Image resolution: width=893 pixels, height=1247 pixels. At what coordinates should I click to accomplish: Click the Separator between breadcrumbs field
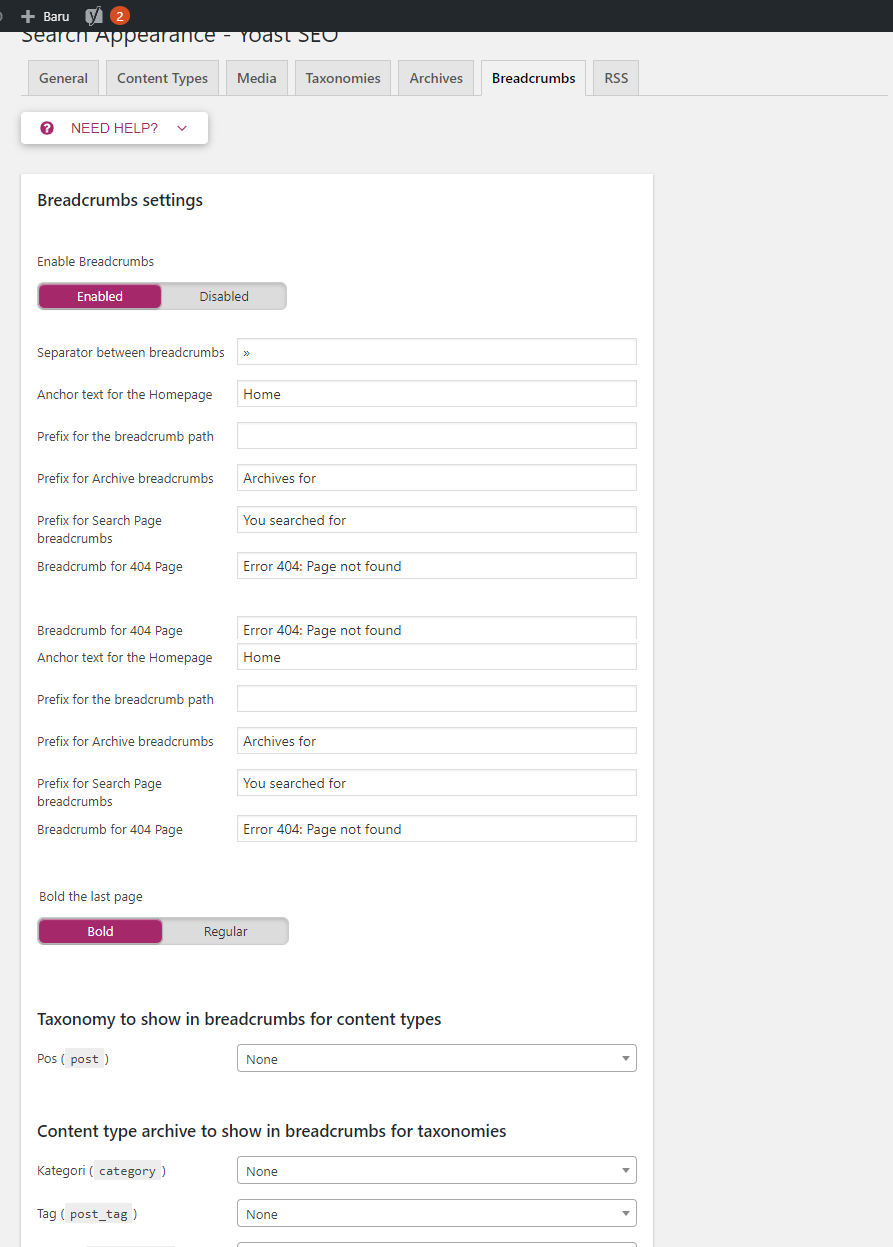[437, 351]
